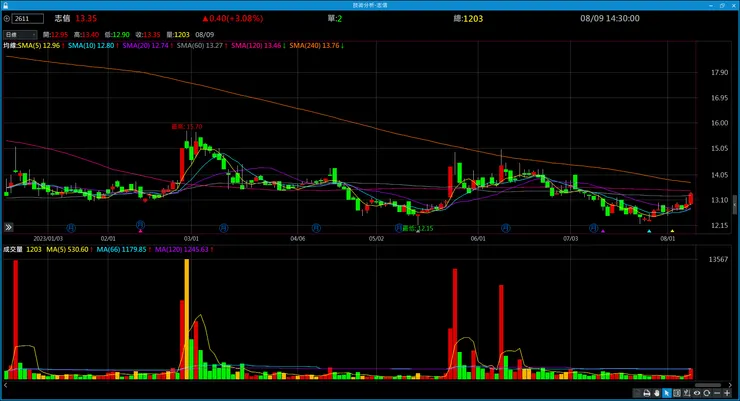Click the horizontal scrollbar thumb at bottom
The width and height of the screenshot is (740, 401).
coord(708,385)
